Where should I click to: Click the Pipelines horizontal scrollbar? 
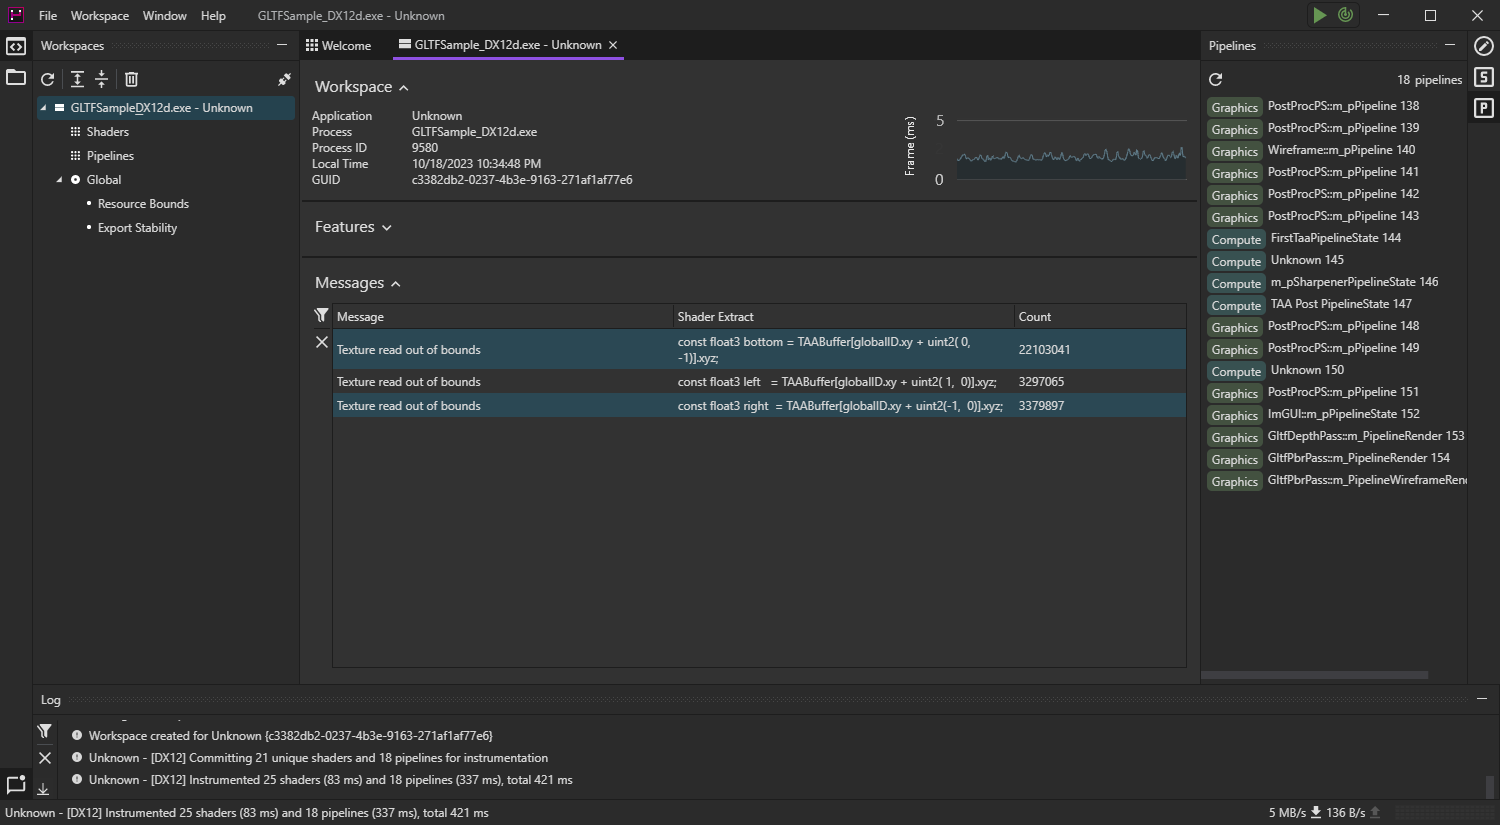click(1314, 675)
